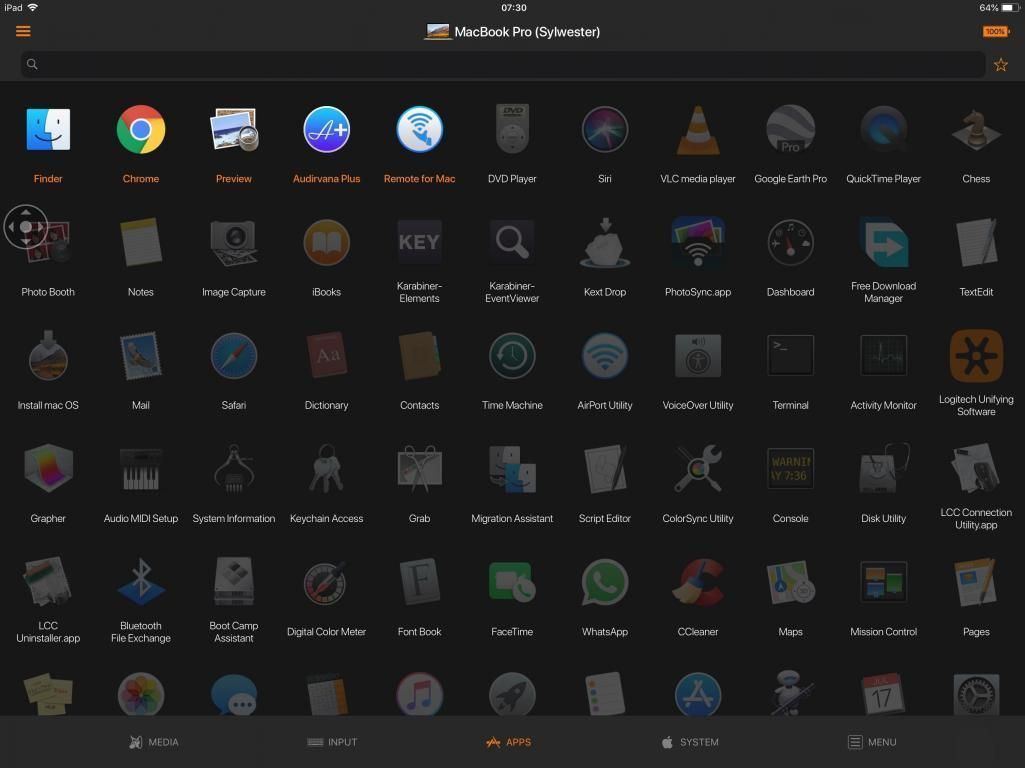Image resolution: width=1025 pixels, height=768 pixels.
Task: Open the Terminal app
Action: point(790,356)
